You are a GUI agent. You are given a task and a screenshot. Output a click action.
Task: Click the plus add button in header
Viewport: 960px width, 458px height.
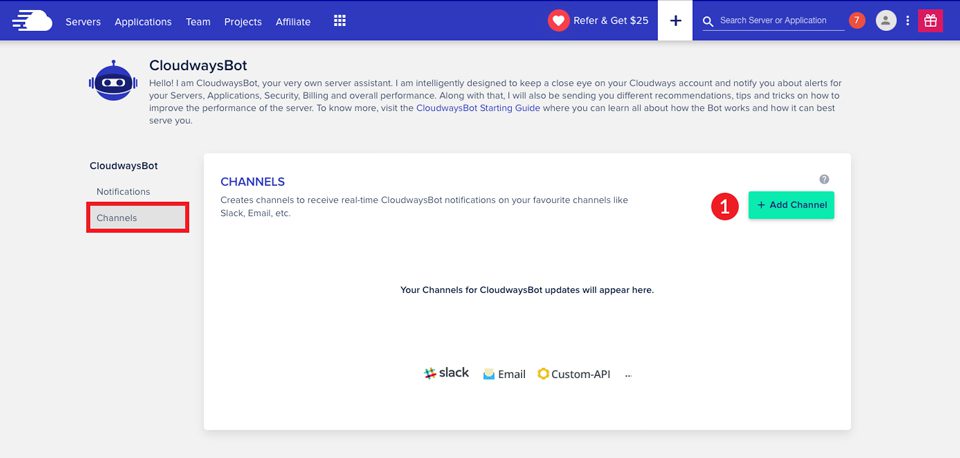point(675,21)
